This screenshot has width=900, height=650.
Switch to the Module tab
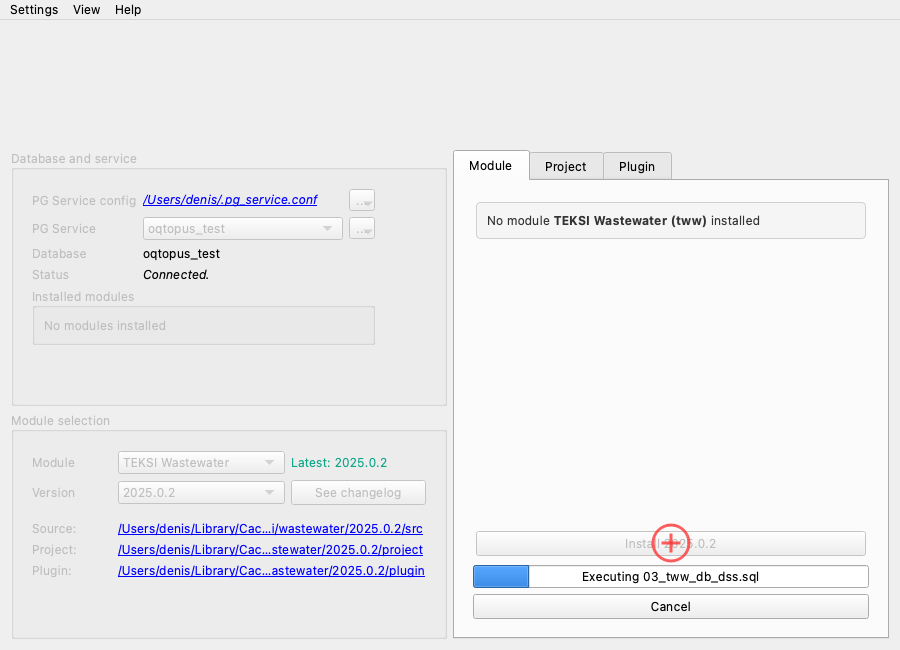[x=490, y=166]
